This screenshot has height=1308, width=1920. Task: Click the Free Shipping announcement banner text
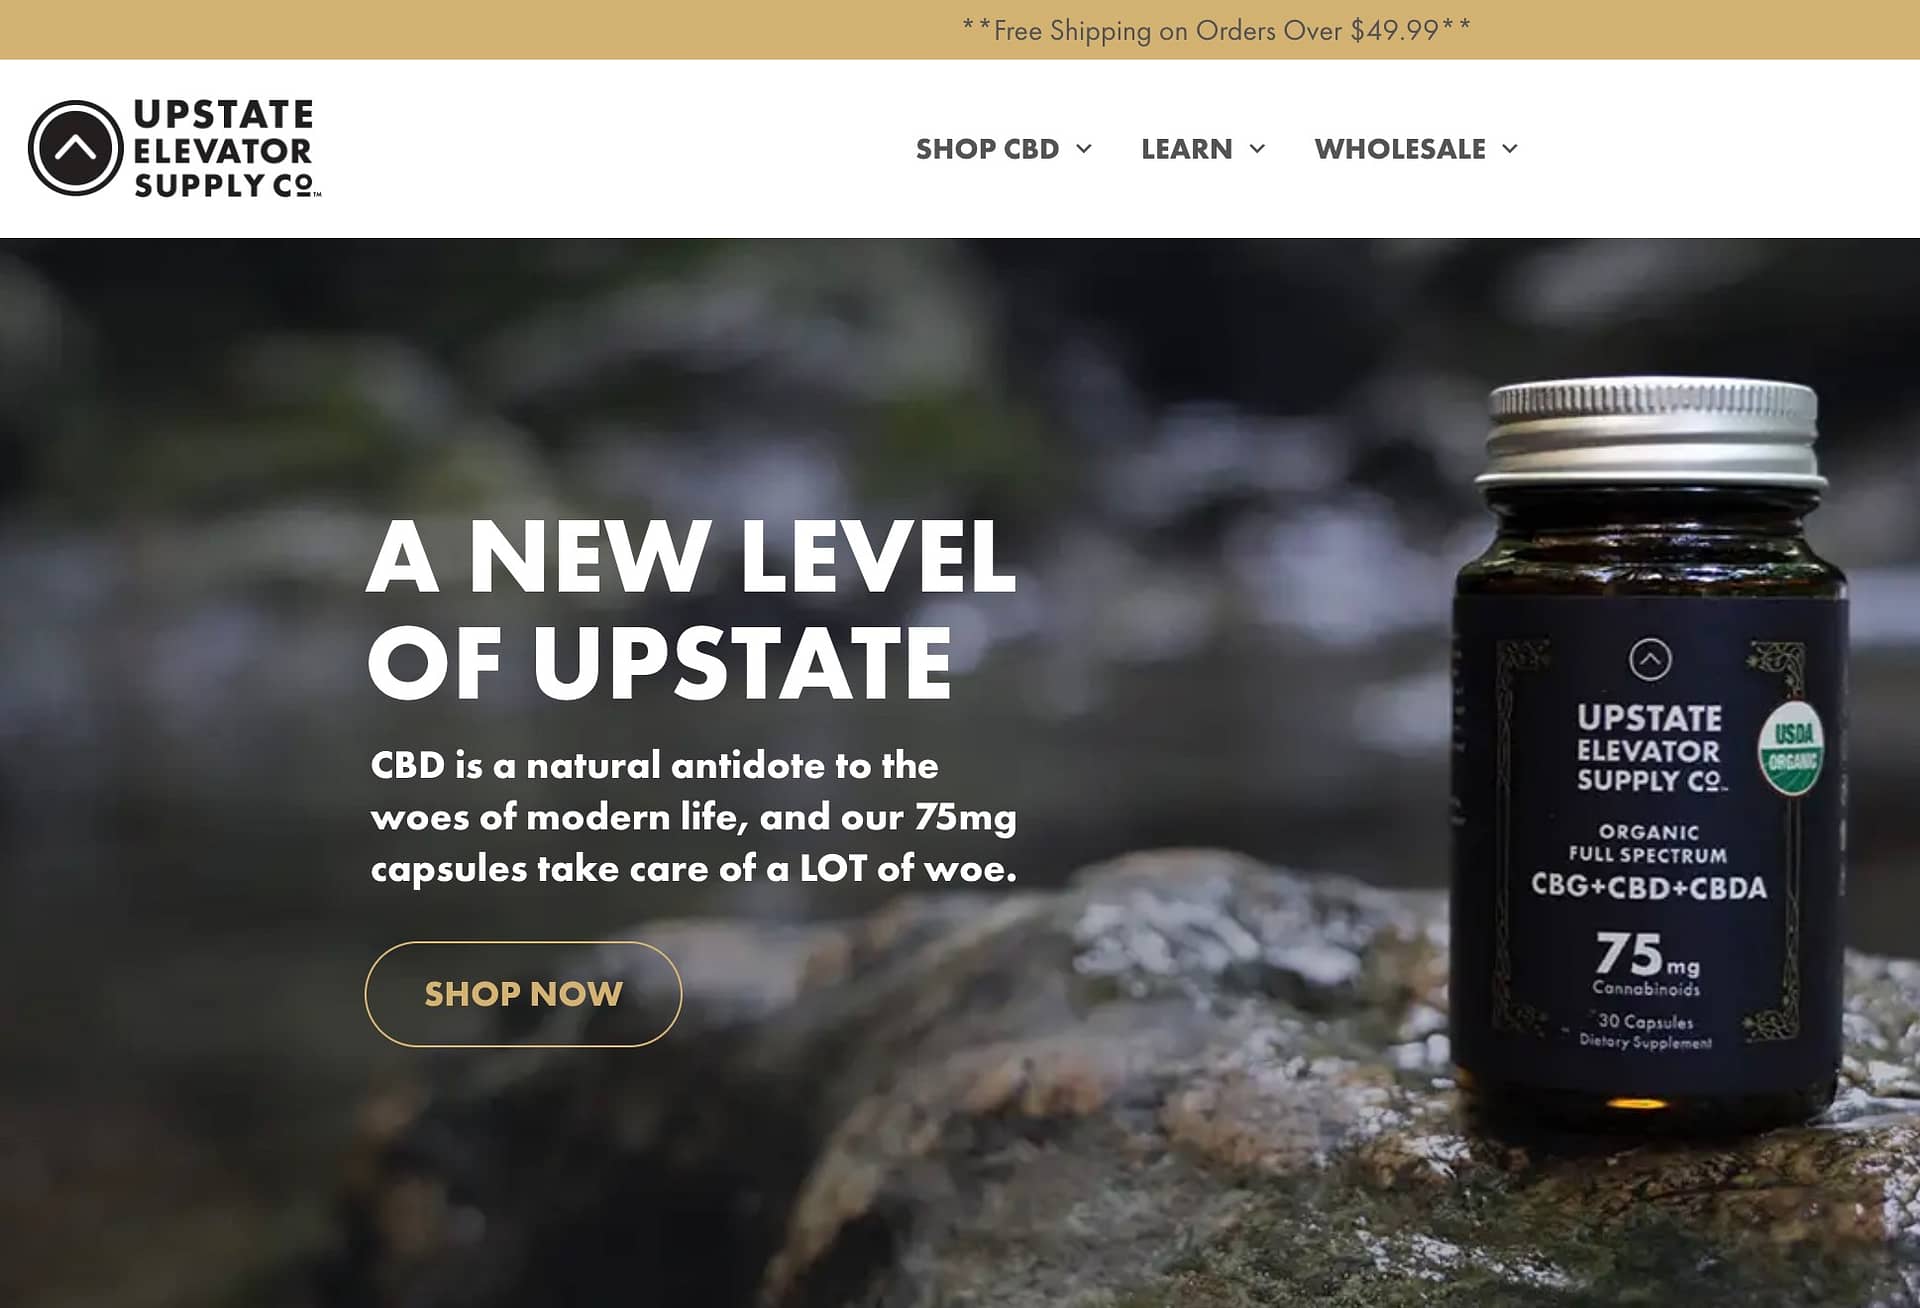[x=1216, y=30]
